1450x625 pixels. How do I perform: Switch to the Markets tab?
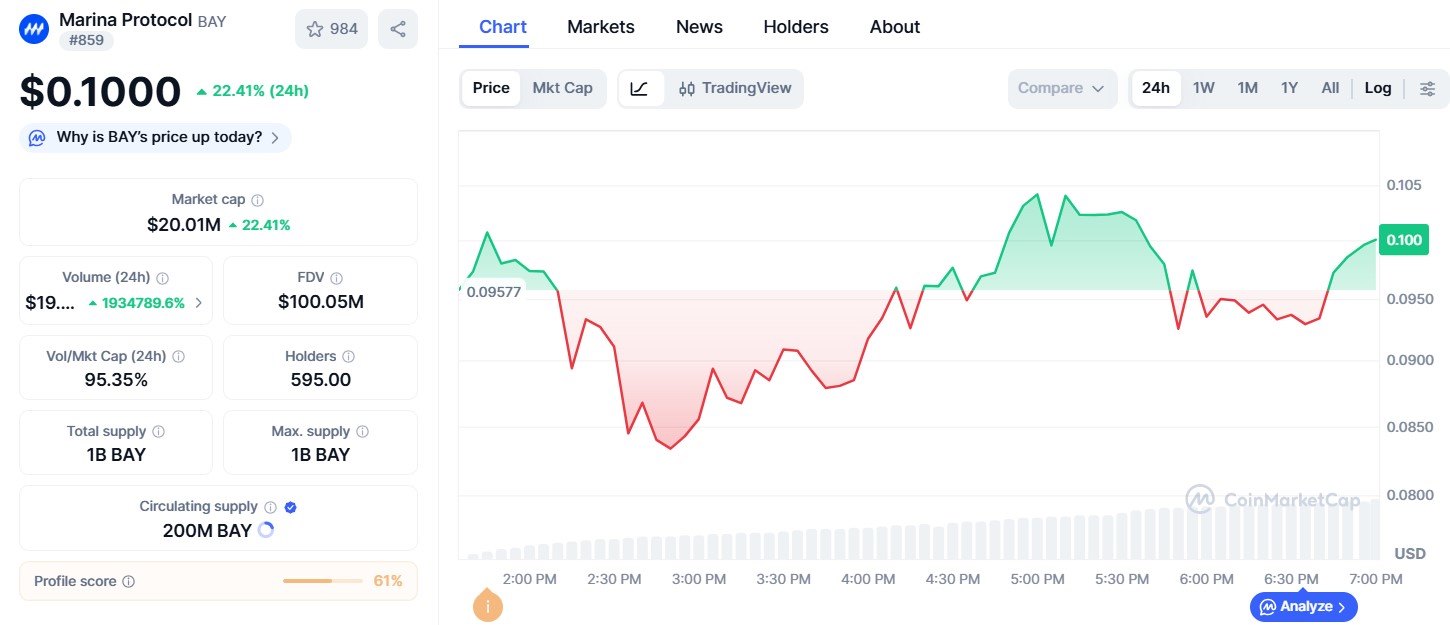pyautogui.click(x=600, y=27)
